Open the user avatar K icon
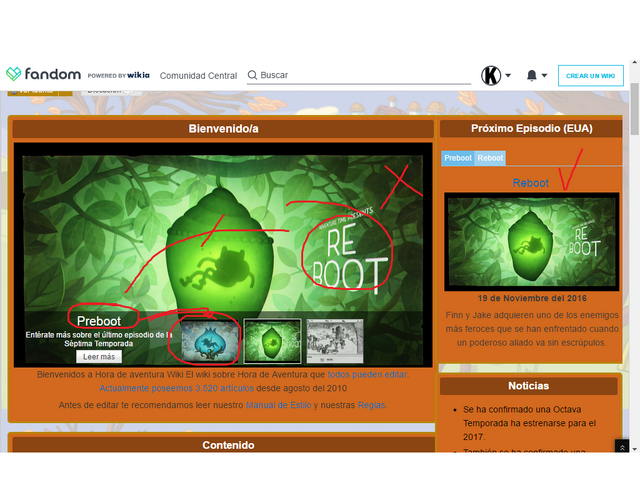Screen dimensions: 640x480 click(491, 76)
